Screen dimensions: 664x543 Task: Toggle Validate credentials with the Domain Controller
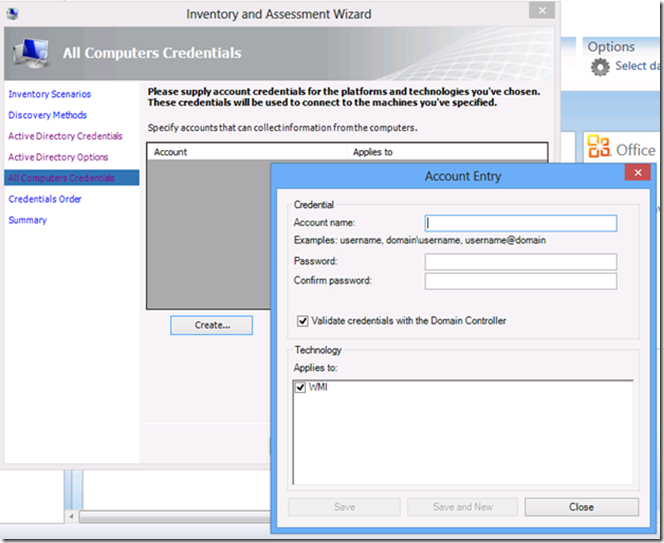(302, 321)
